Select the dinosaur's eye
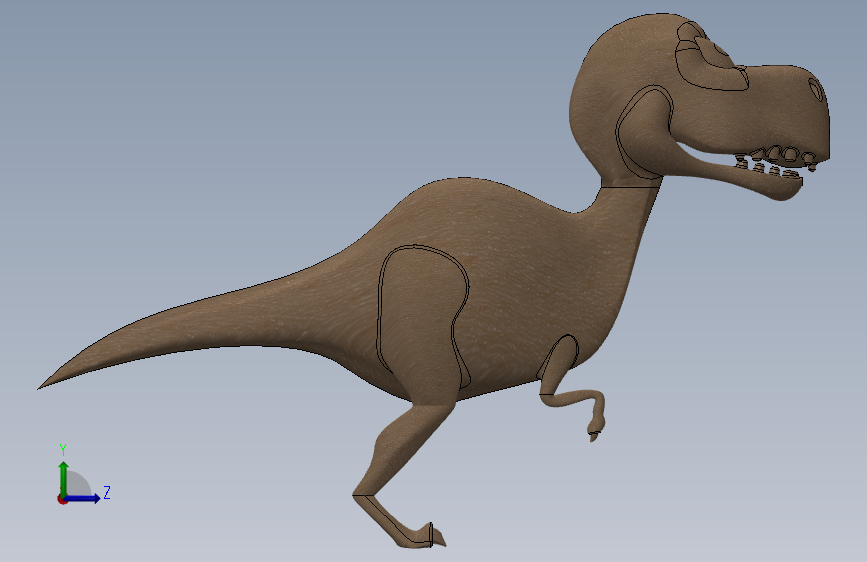 (x=720, y=49)
